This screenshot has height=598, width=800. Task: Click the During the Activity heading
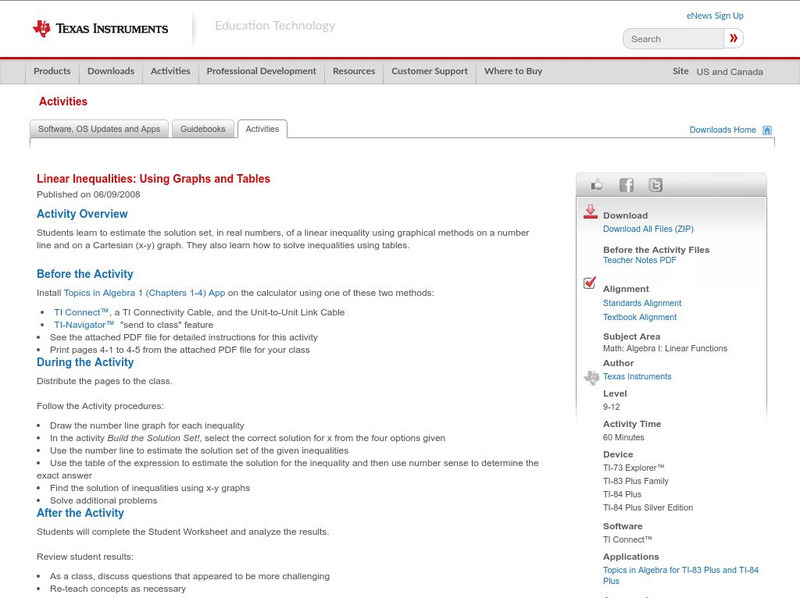[85, 362]
